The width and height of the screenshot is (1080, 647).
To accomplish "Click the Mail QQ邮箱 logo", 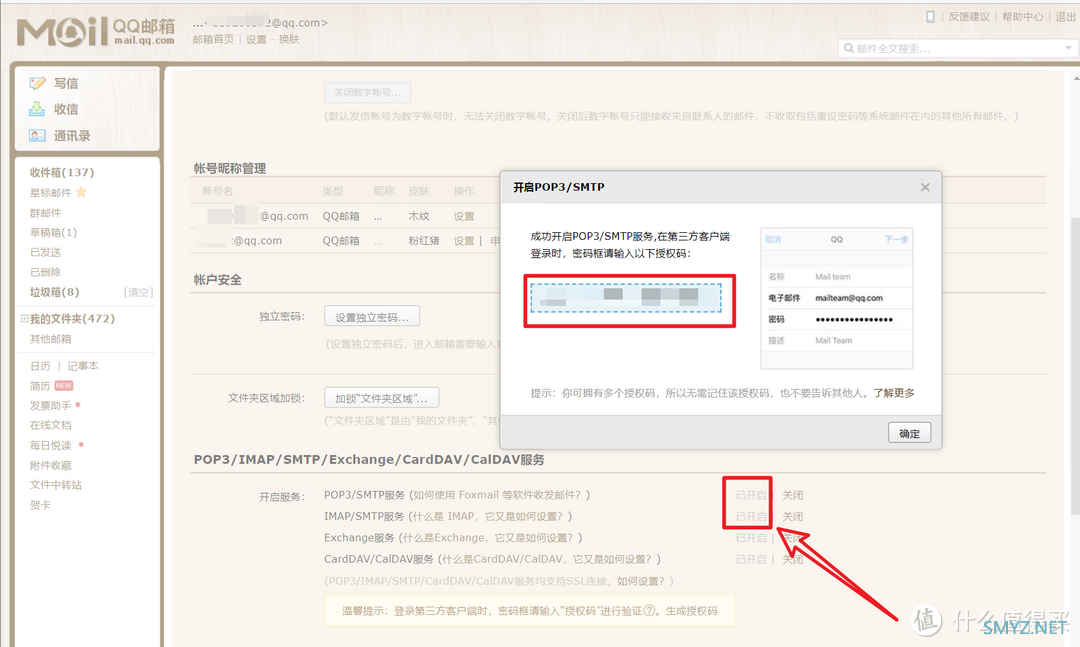I will point(96,32).
